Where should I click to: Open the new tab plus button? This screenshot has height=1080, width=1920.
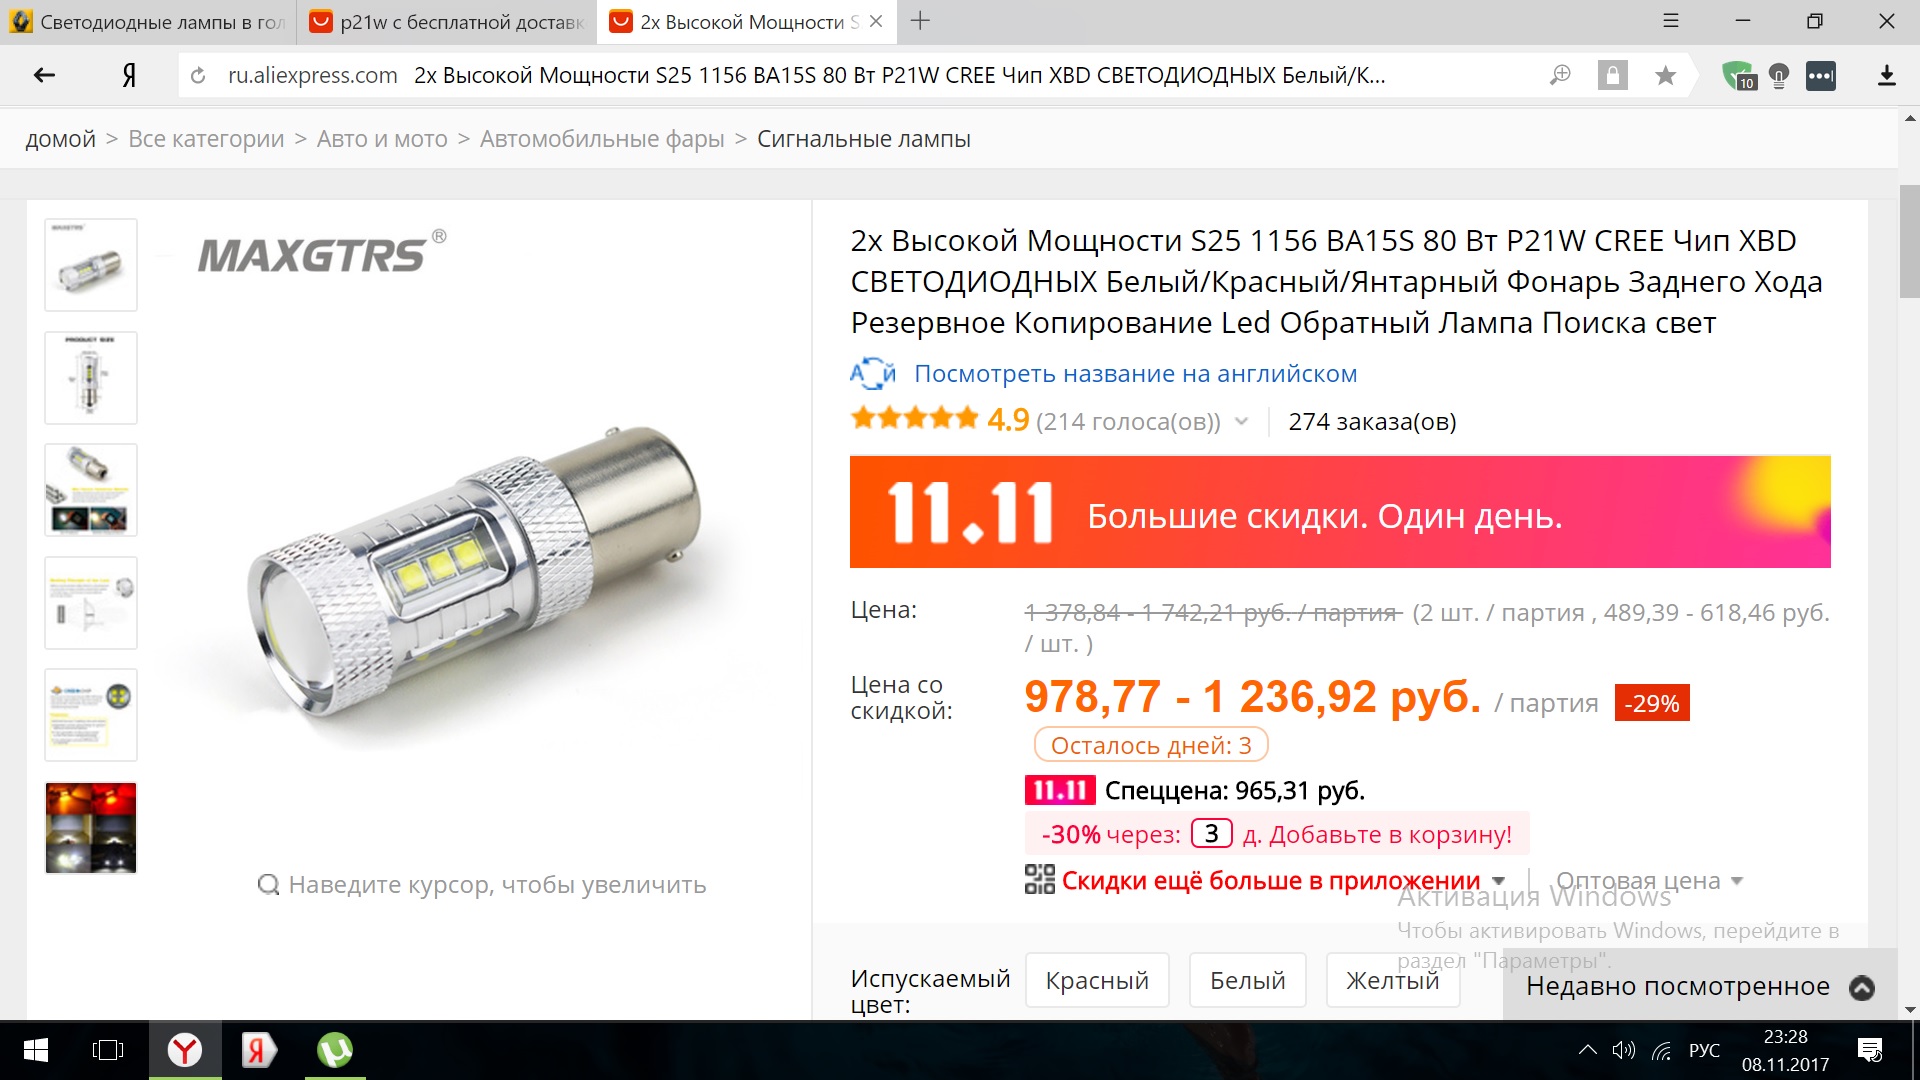[920, 21]
